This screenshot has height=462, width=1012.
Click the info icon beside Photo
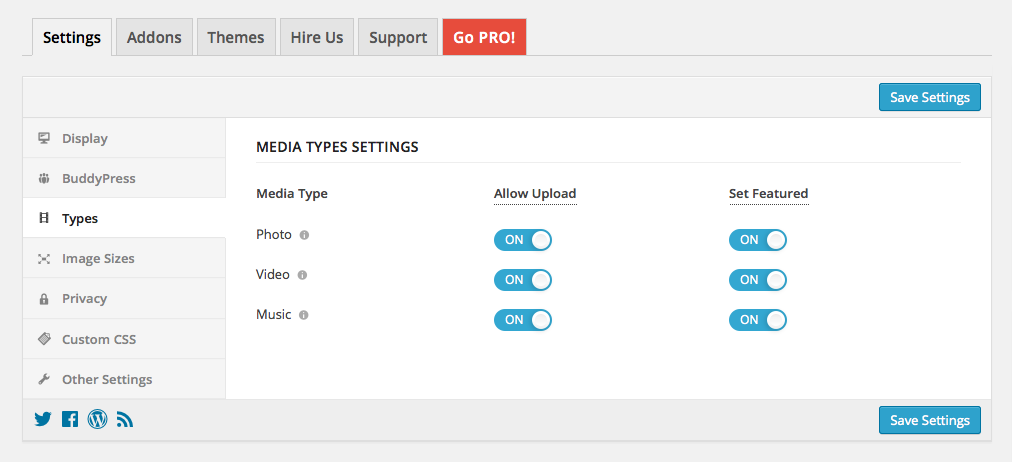tap(305, 235)
